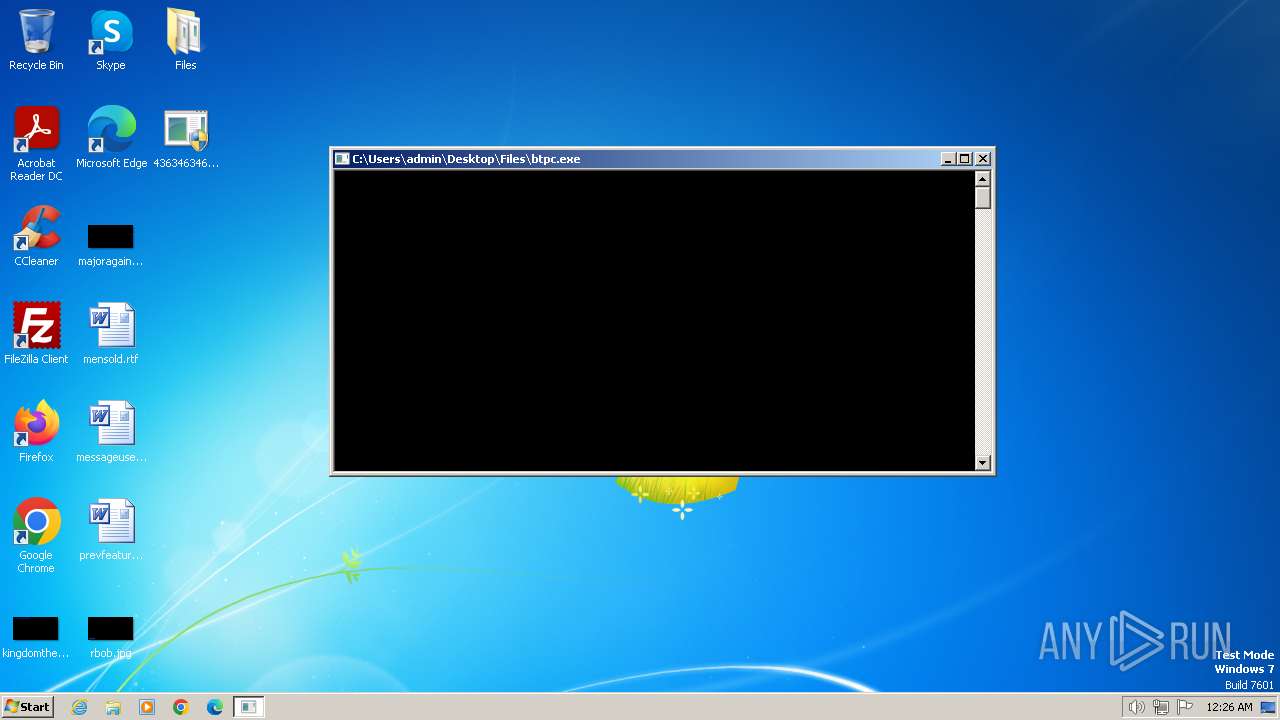
Task: Open the taskbar clock showing 12:26 AM
Action: pos(1229,707)
